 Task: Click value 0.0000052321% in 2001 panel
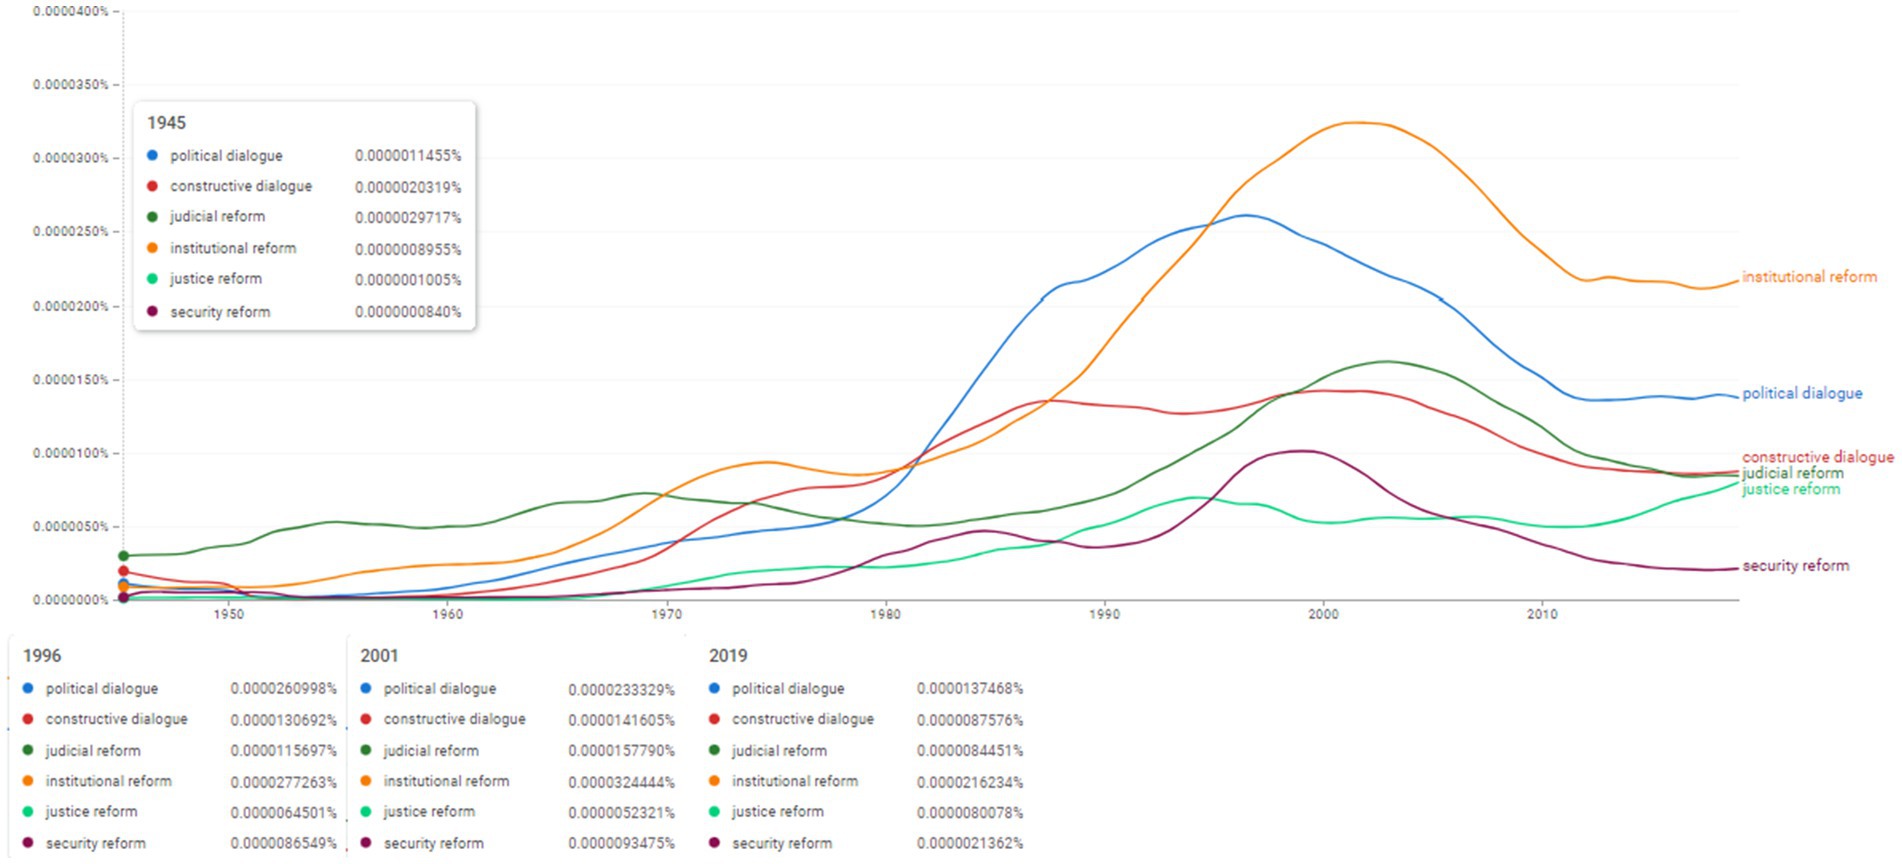621,813
